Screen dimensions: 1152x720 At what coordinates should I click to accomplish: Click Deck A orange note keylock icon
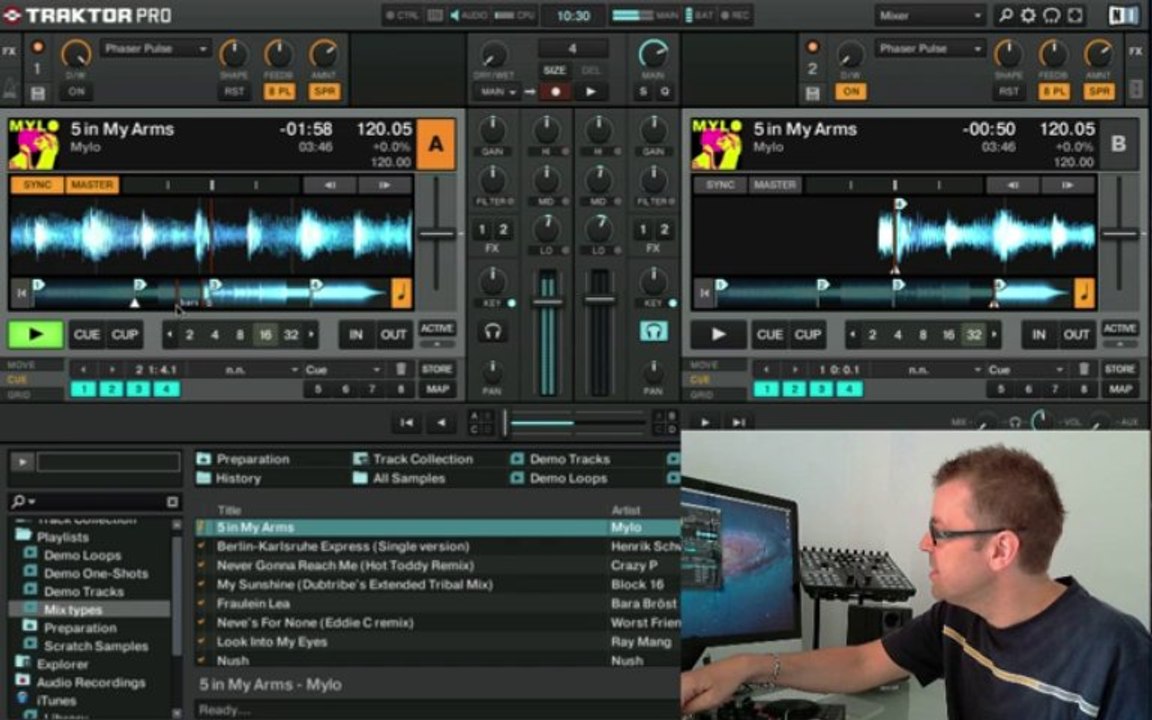(x=401, y=292)
